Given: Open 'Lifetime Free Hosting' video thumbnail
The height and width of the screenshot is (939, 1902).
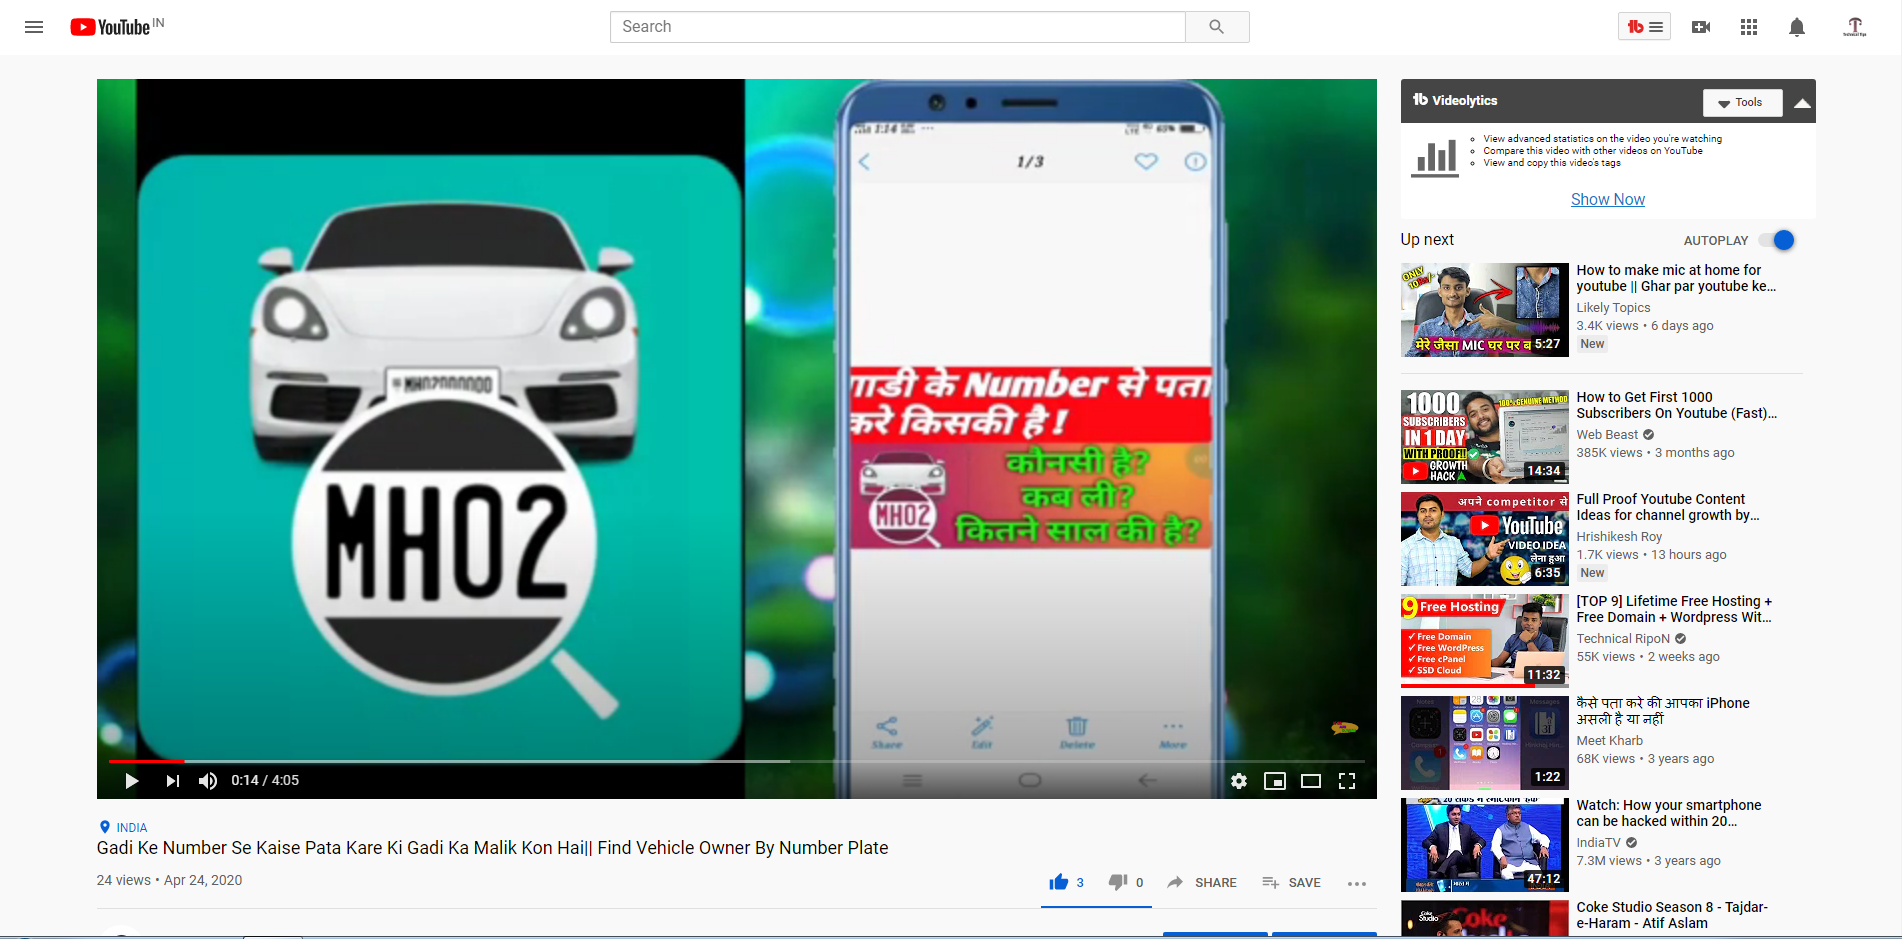Looking at the screenshot, I should click(1484, 641).
